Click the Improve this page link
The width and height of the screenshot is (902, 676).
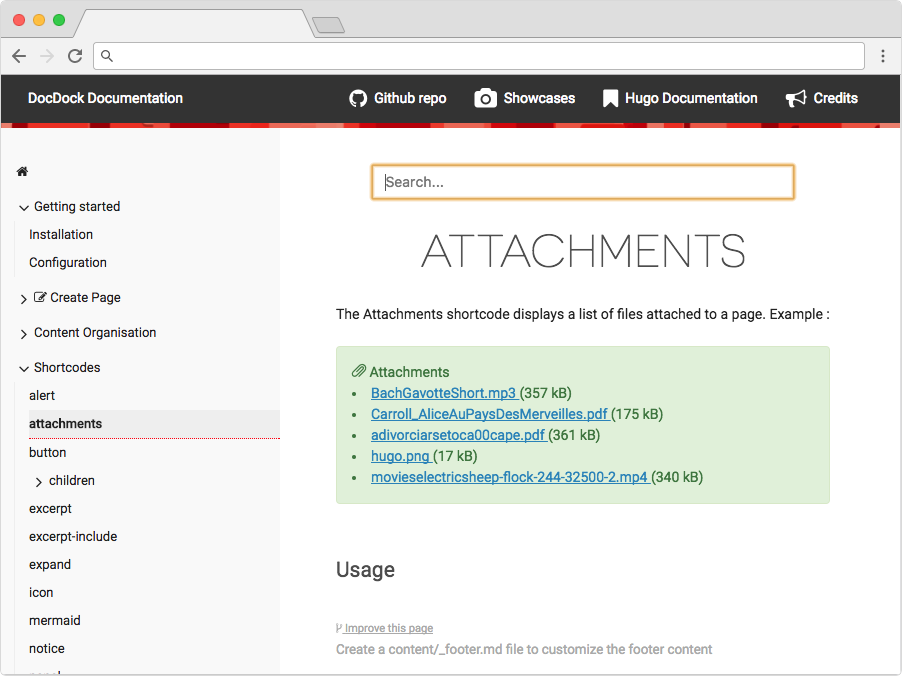coord(388,628)
